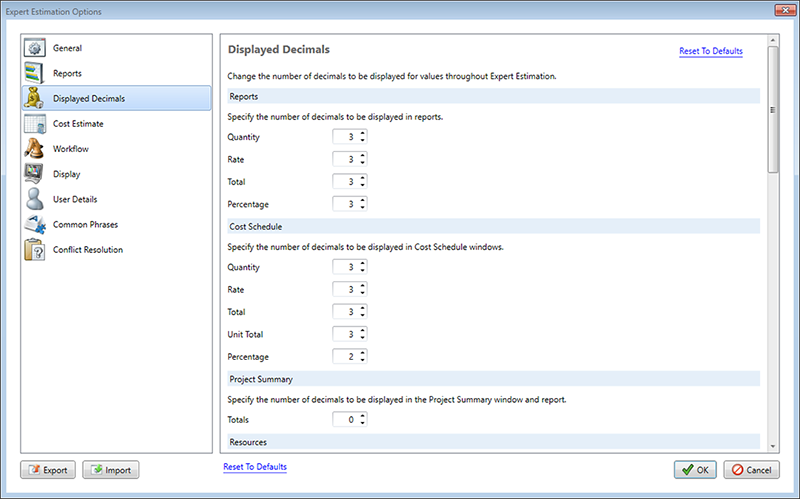Open the User Details person icon
Viewport: 800px width, 499px height.
(35, 199)
